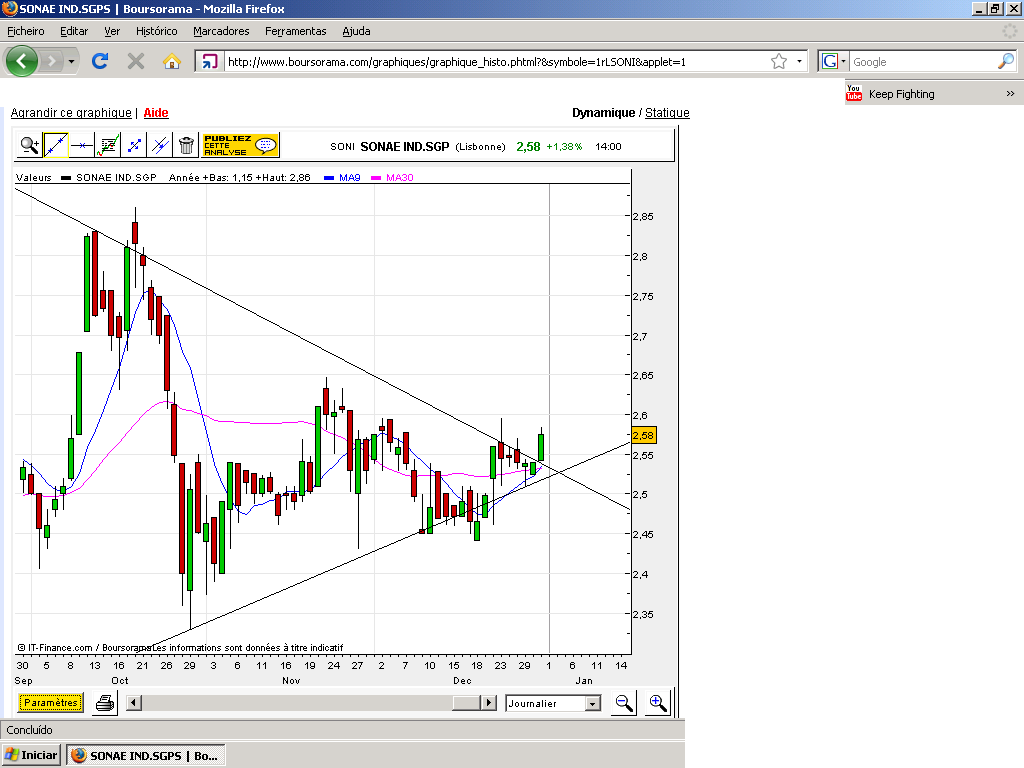Open the Editar menu
This screenshot has width=1024, height=768.
tap(74, 31)
